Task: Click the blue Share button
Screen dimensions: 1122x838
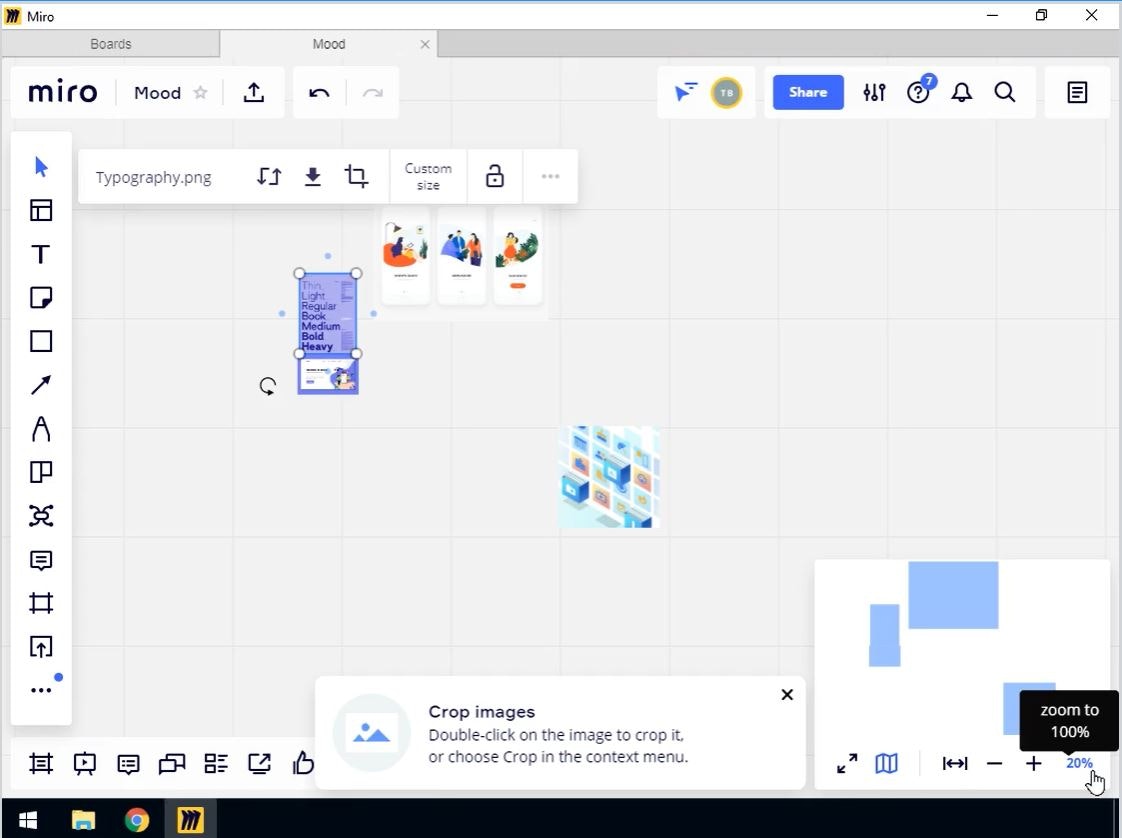Action: [x=808, y=92]
